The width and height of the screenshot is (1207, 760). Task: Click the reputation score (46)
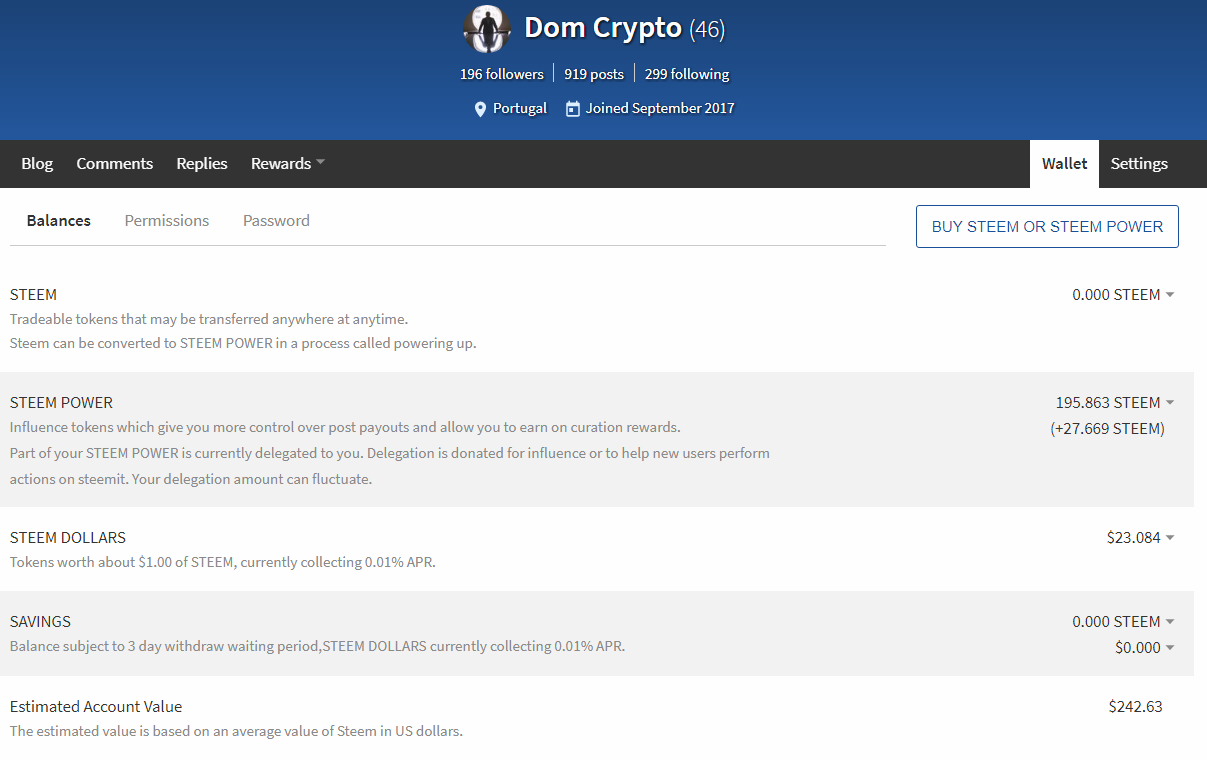[707, 29]
